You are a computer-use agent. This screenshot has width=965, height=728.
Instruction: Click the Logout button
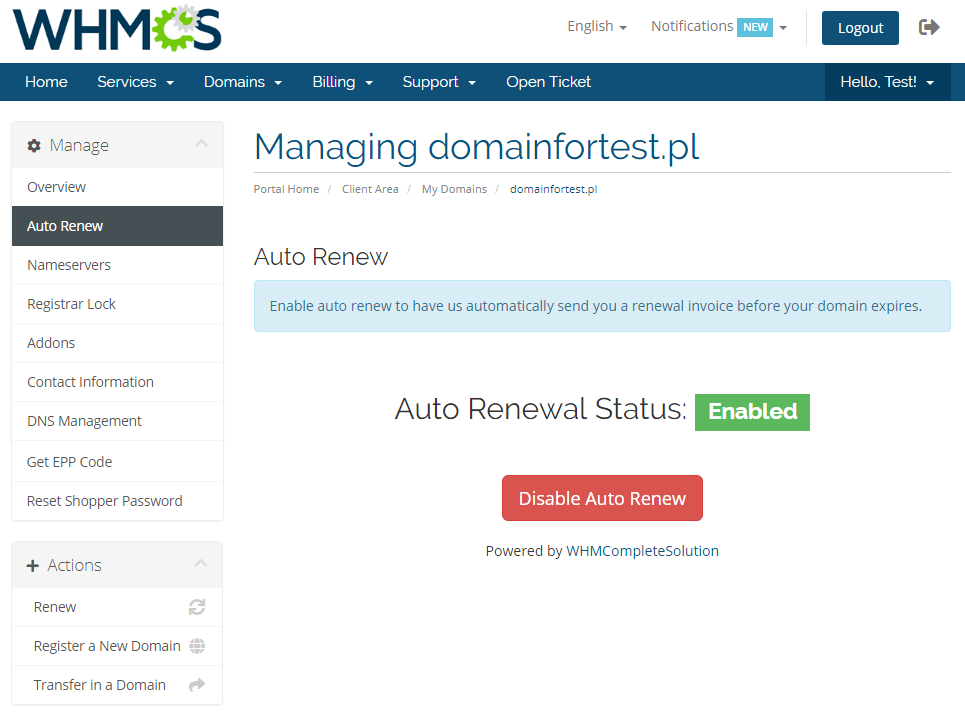860,28
